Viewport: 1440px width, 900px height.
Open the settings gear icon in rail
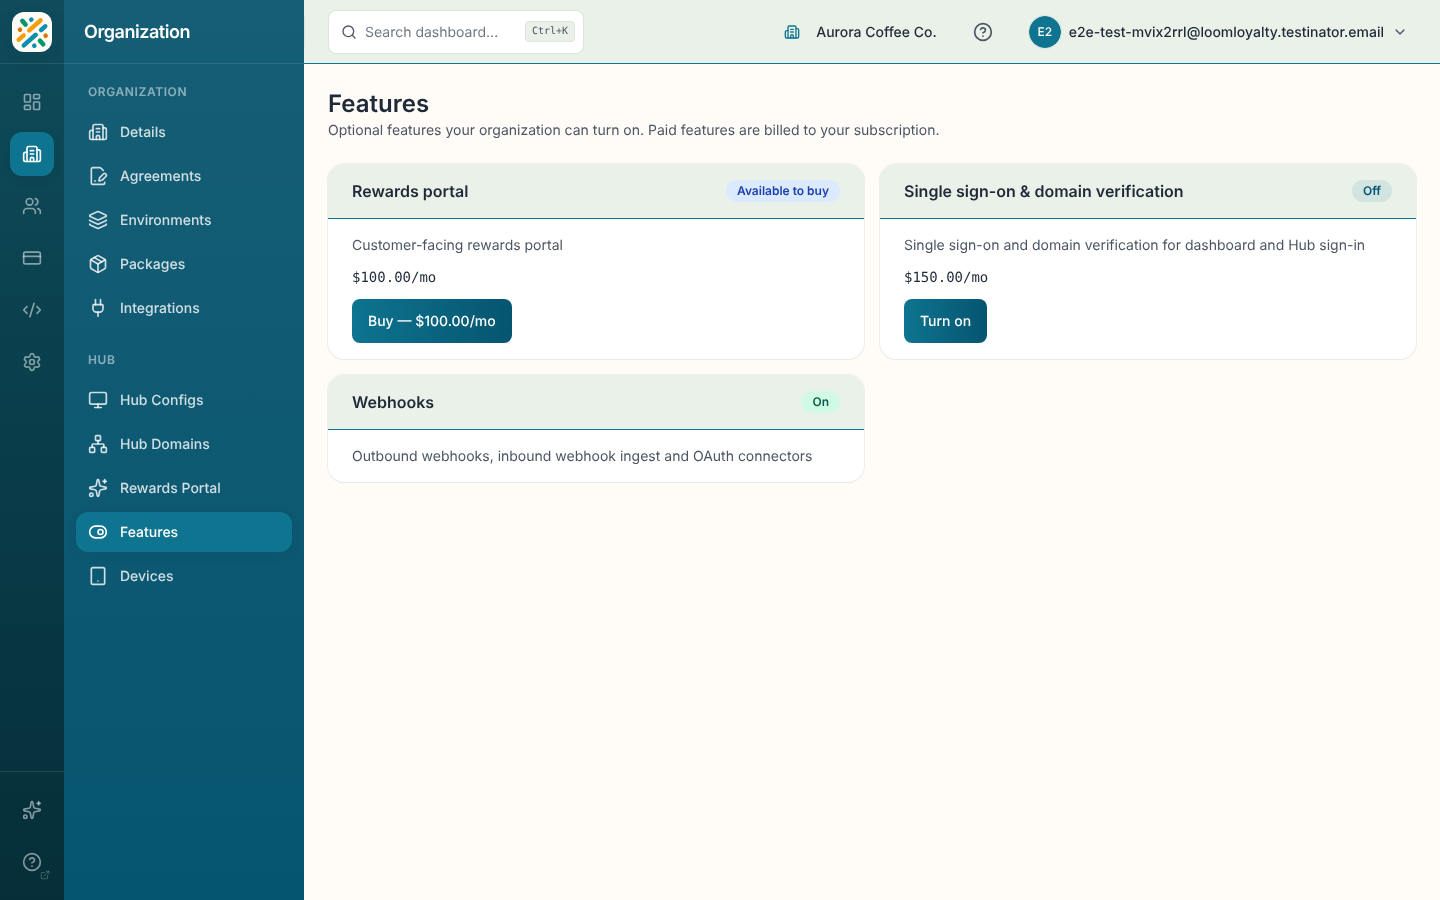[x=32, y=362]
